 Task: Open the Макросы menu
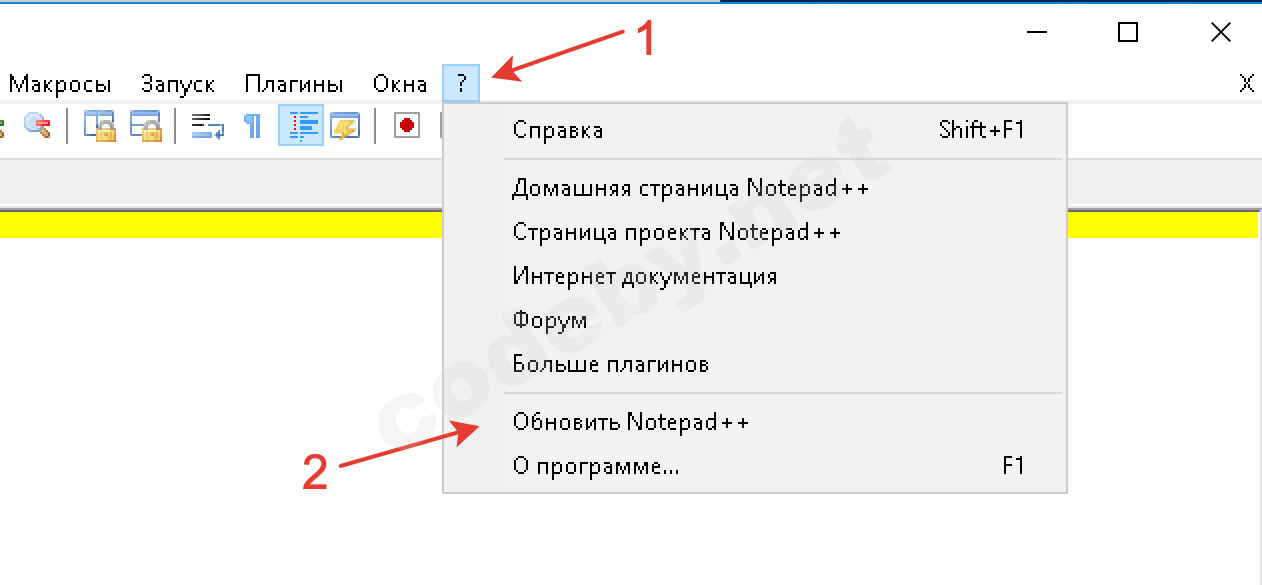[60, 84]
